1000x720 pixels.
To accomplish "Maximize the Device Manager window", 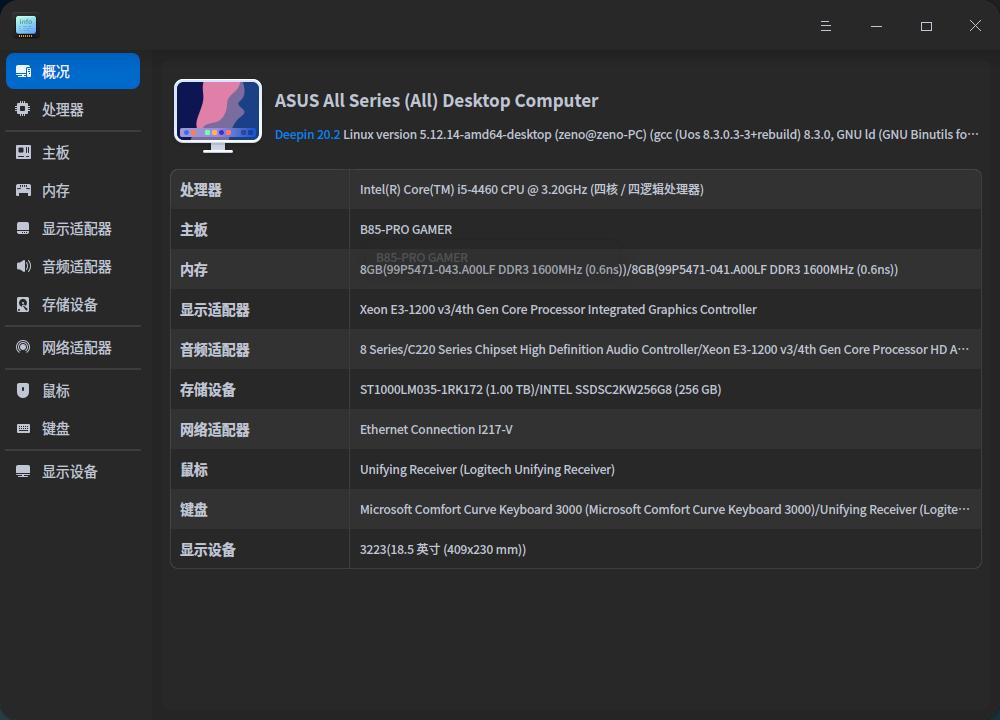I will click(926, 26).
